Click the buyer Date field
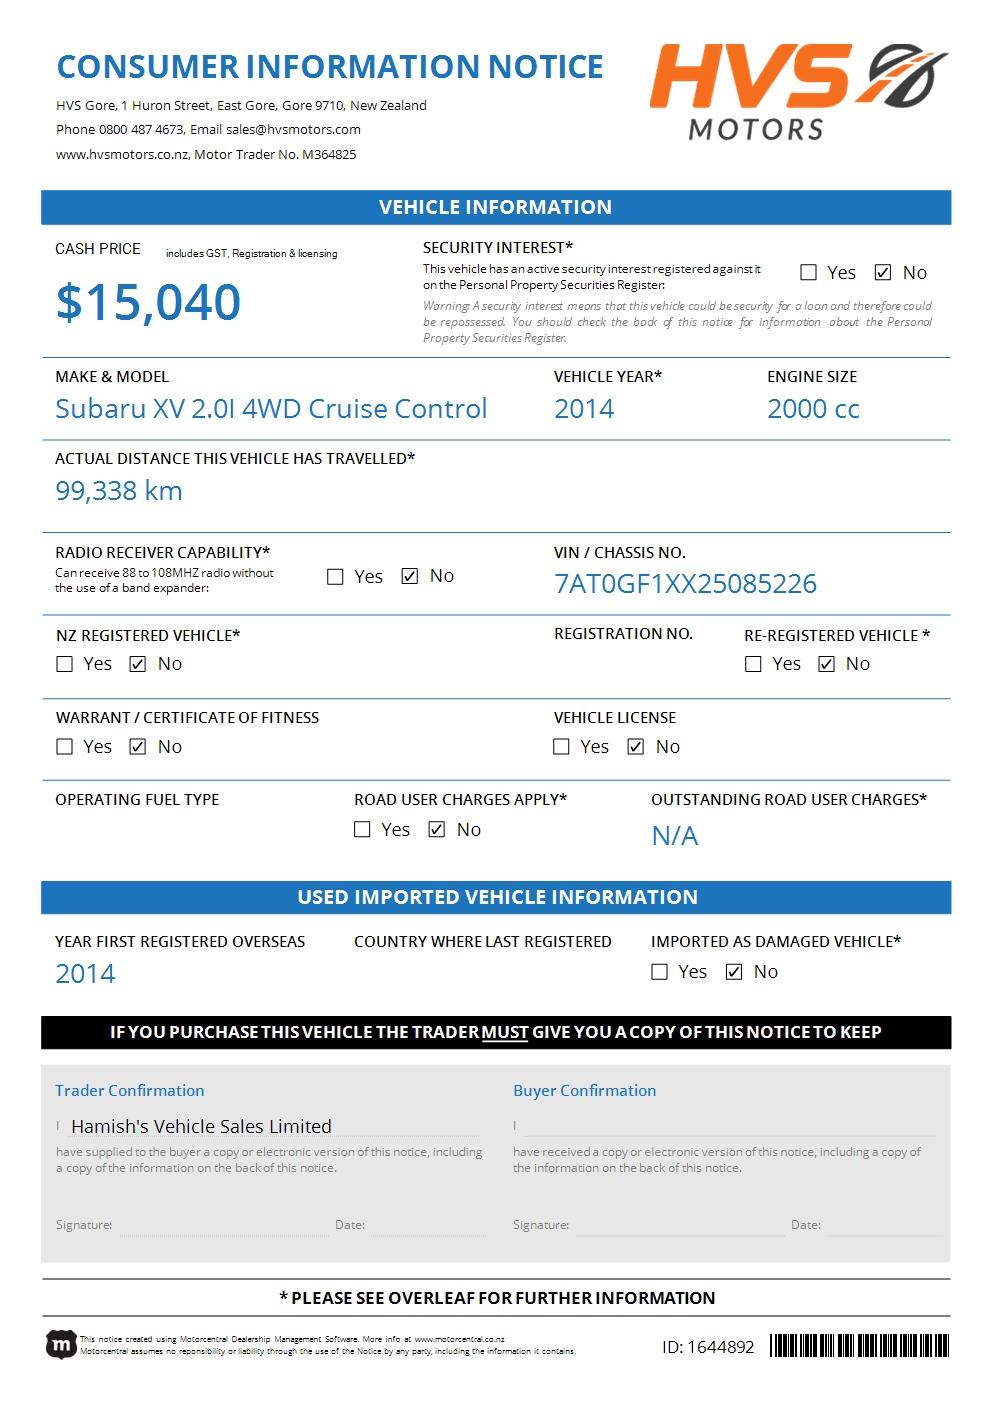 (884, 1225)
